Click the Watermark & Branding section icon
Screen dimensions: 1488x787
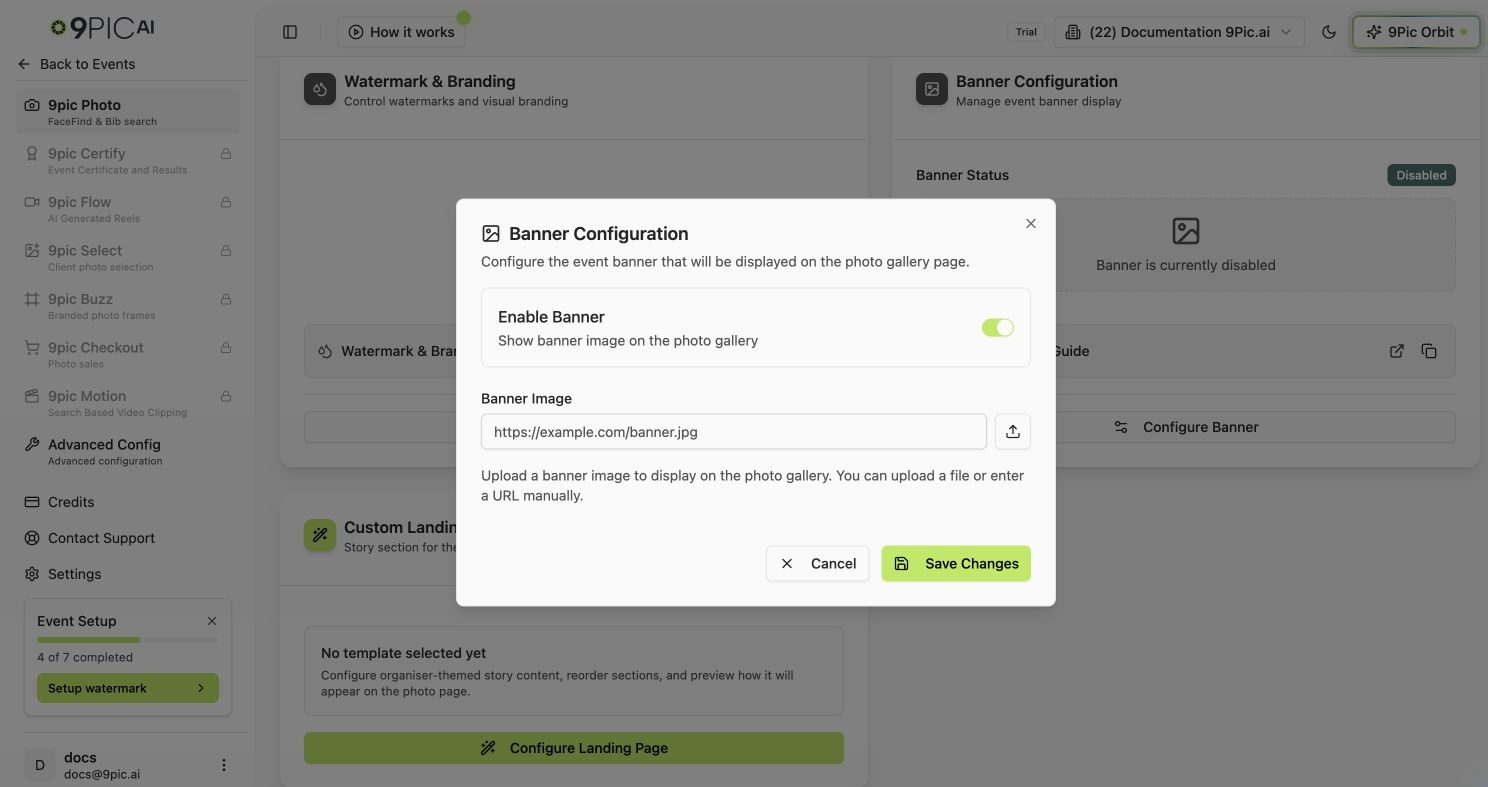pos(320,89)
